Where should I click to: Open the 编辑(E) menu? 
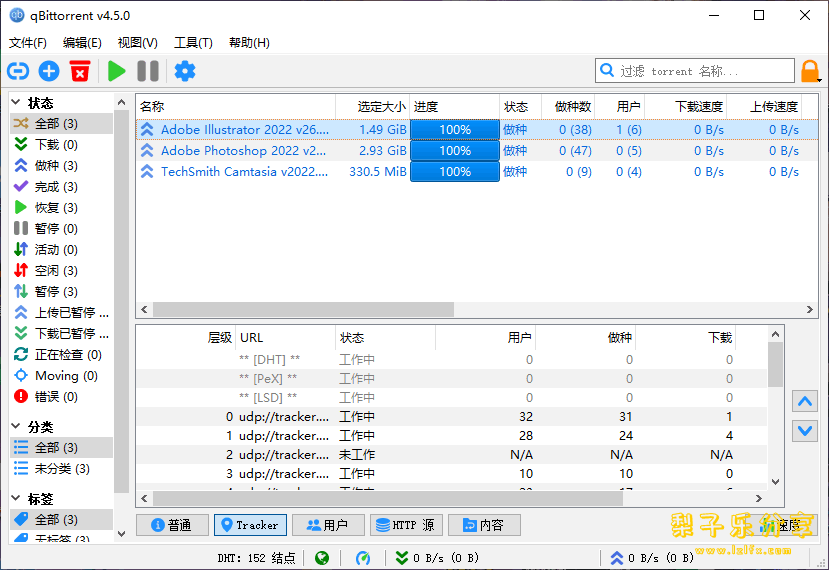pos(82,43)
